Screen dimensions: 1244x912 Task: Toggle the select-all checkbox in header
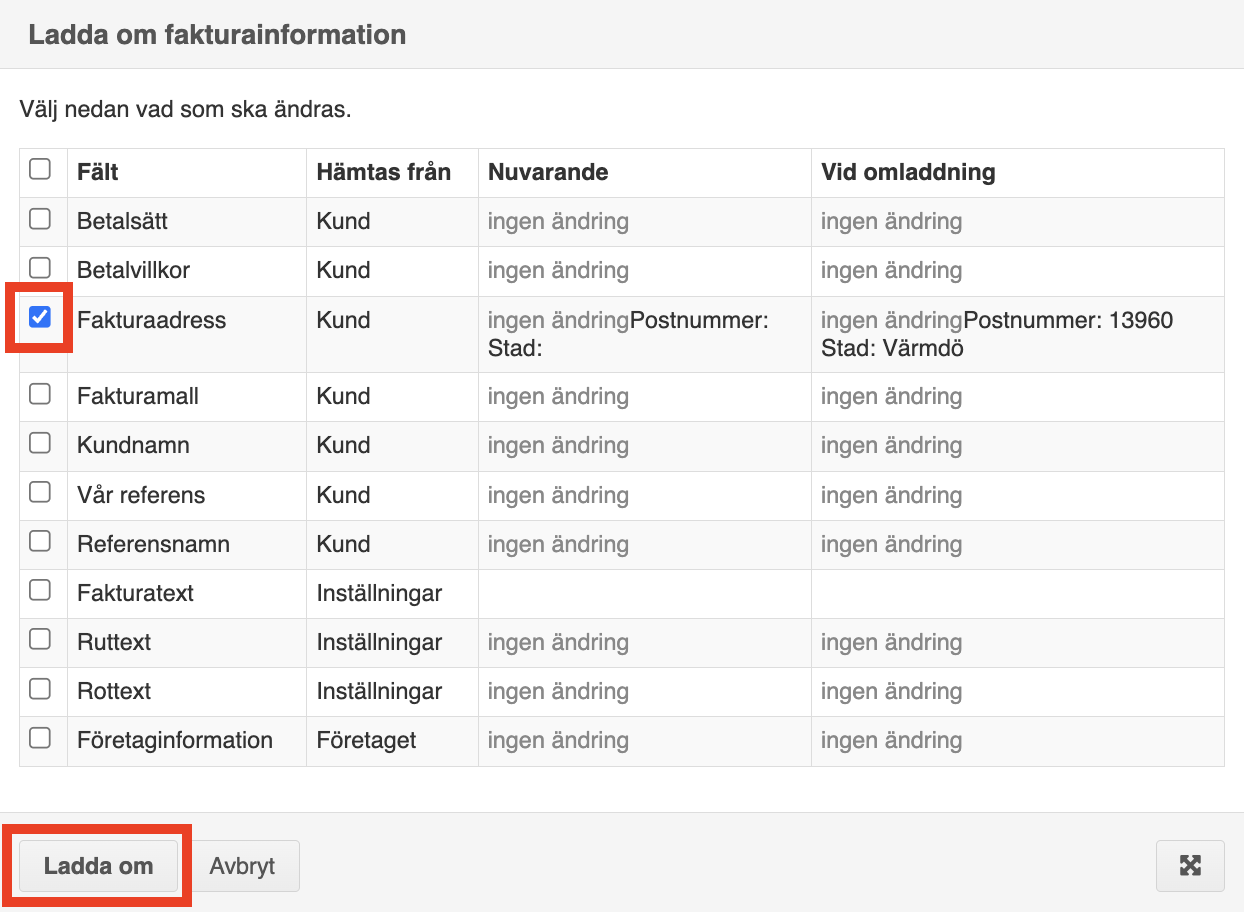coord(40,169)
